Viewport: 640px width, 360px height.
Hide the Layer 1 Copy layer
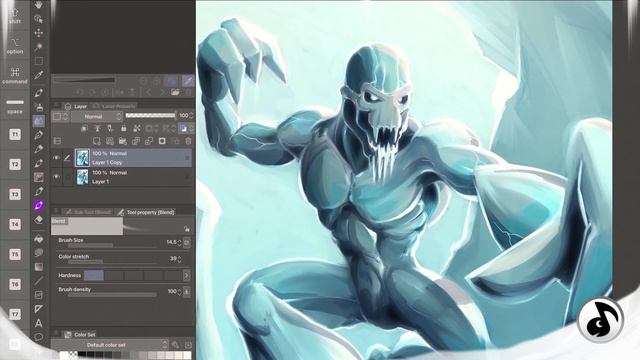click(56, 158)
